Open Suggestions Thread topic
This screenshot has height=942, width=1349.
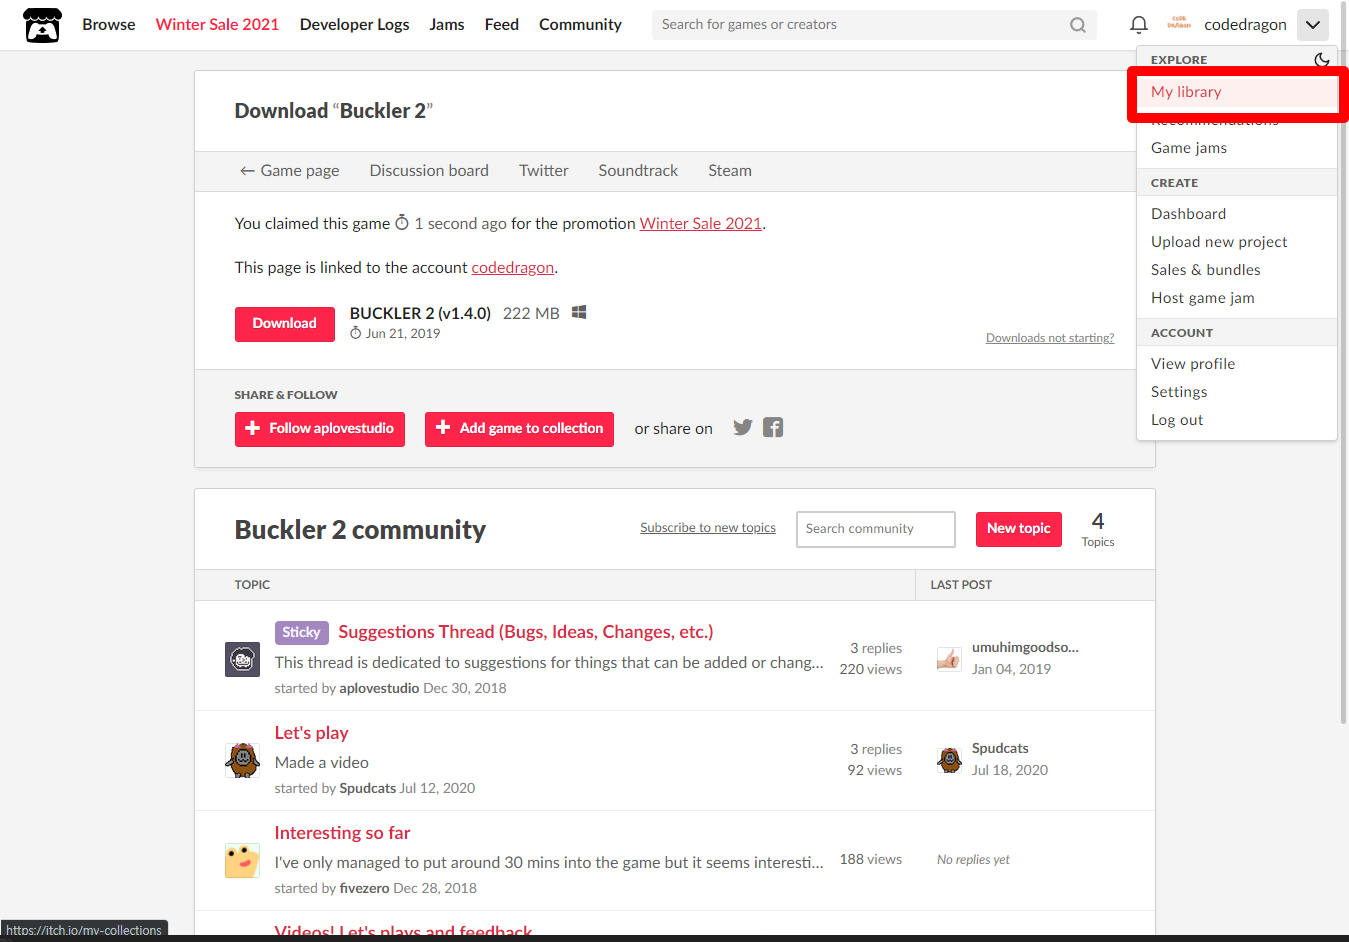(x=526, y=632)
